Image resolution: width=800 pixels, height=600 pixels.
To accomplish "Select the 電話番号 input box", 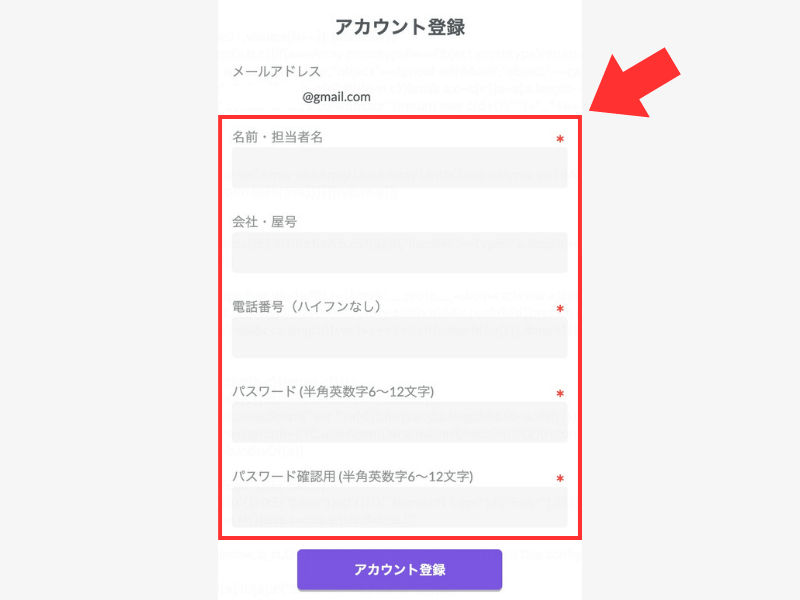I will coord(399,338).
